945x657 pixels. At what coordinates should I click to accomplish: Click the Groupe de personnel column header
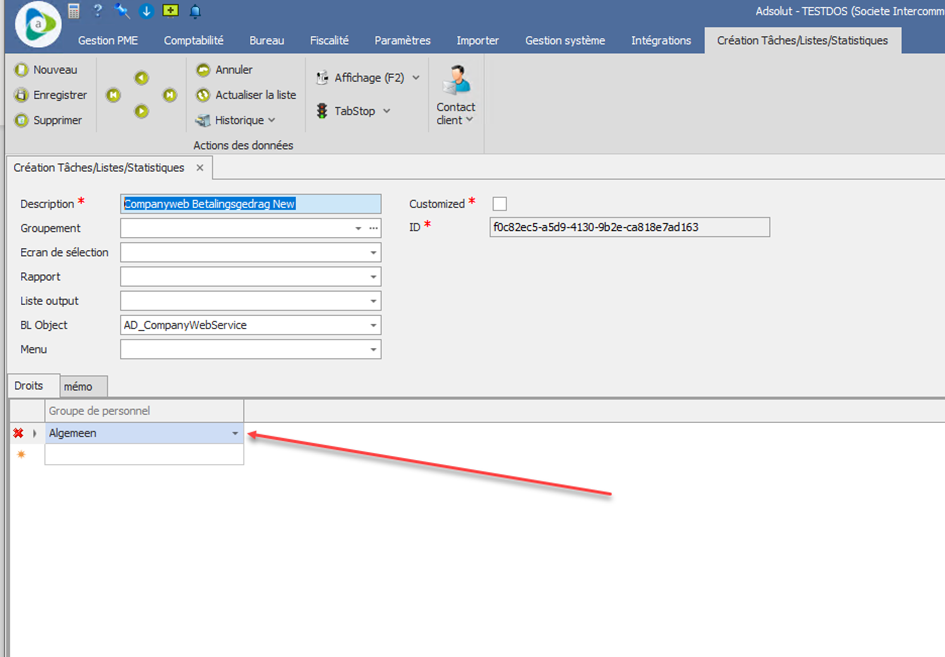[145, 411]
